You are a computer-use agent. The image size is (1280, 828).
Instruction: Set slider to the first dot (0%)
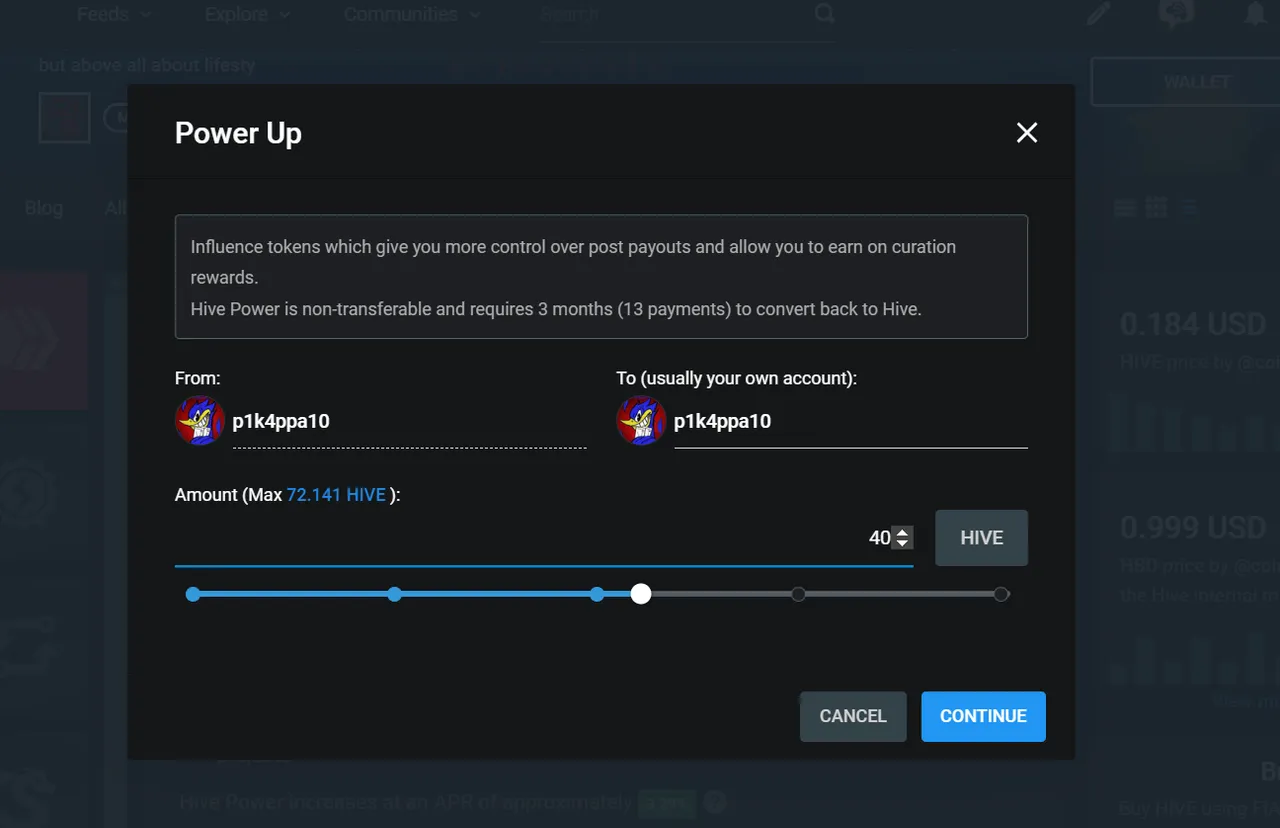pos(193,594)
